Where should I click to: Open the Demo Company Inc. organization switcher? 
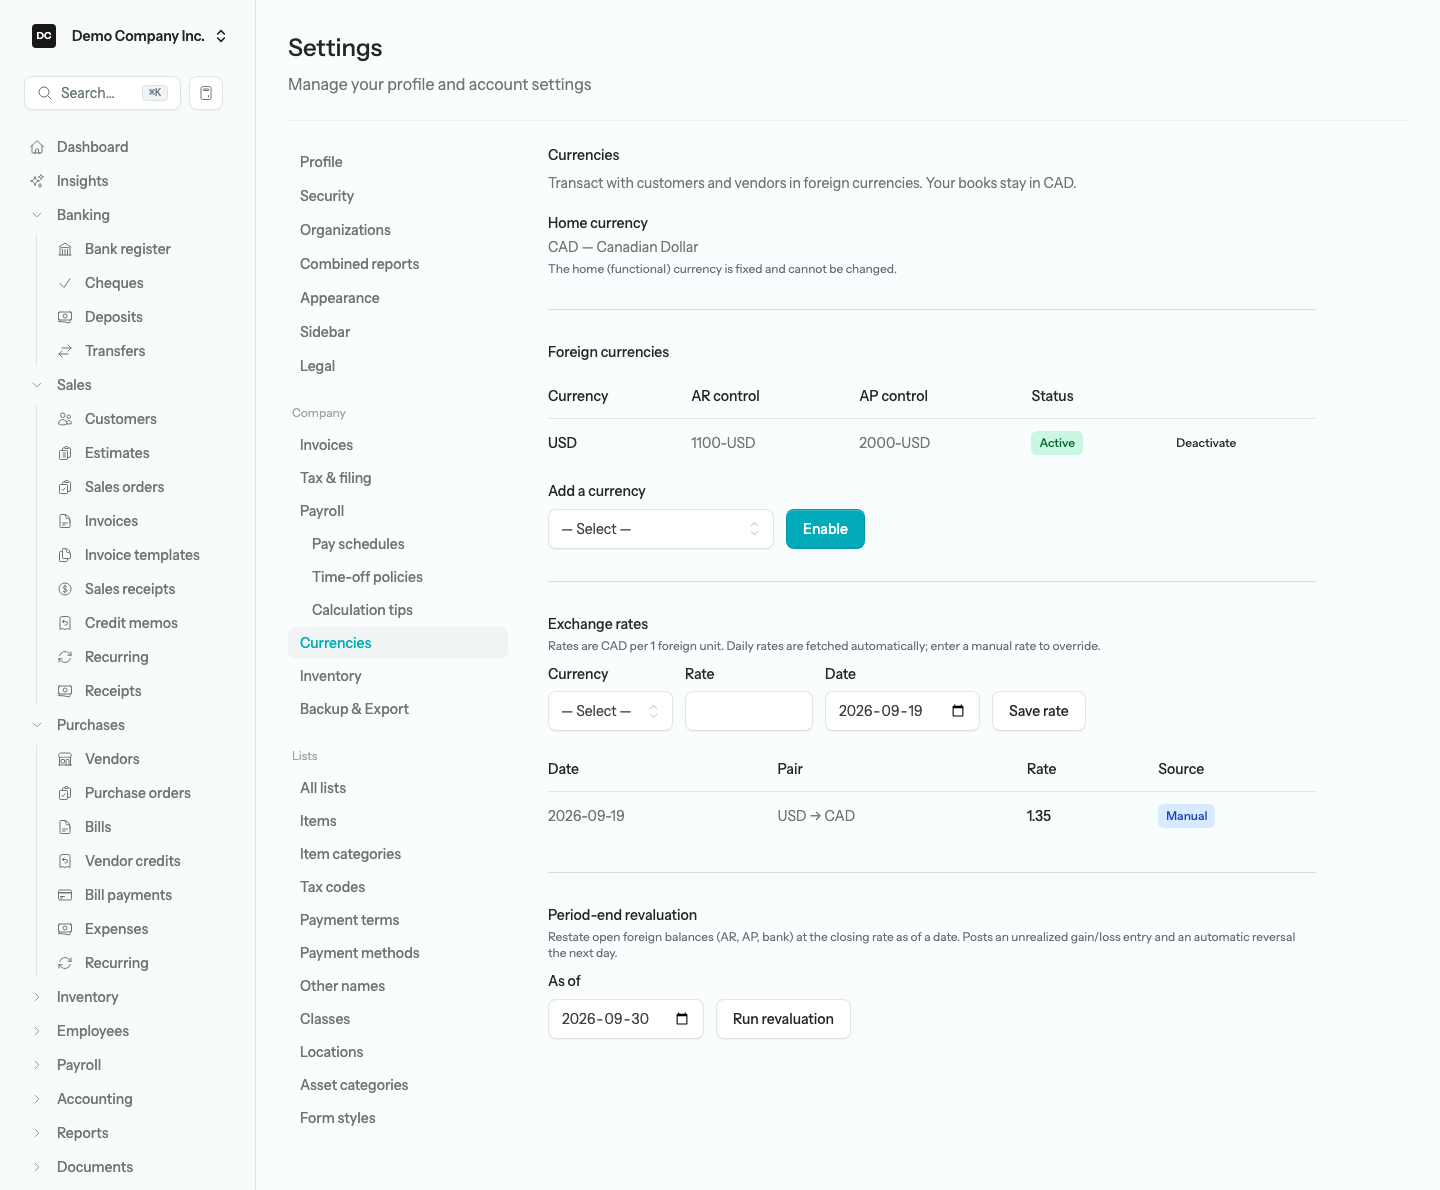point(130,36)
